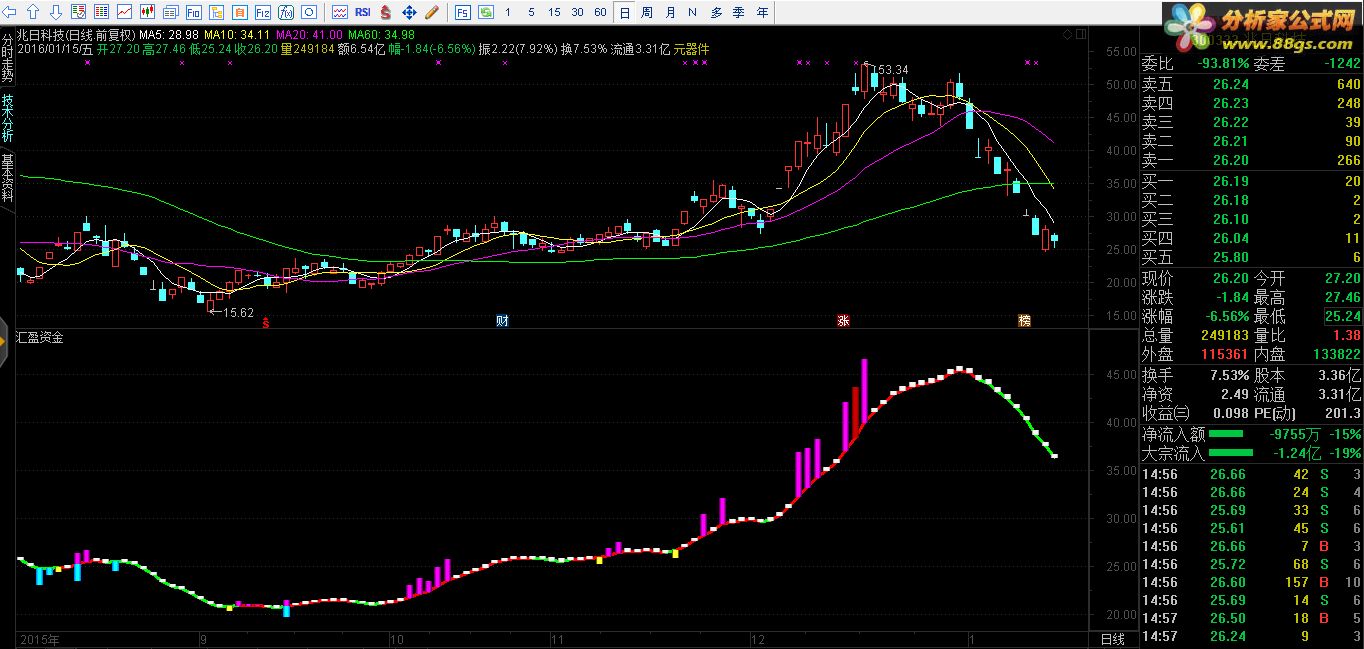Select the blue four-way move arrows tool

(x=409, y=12)
